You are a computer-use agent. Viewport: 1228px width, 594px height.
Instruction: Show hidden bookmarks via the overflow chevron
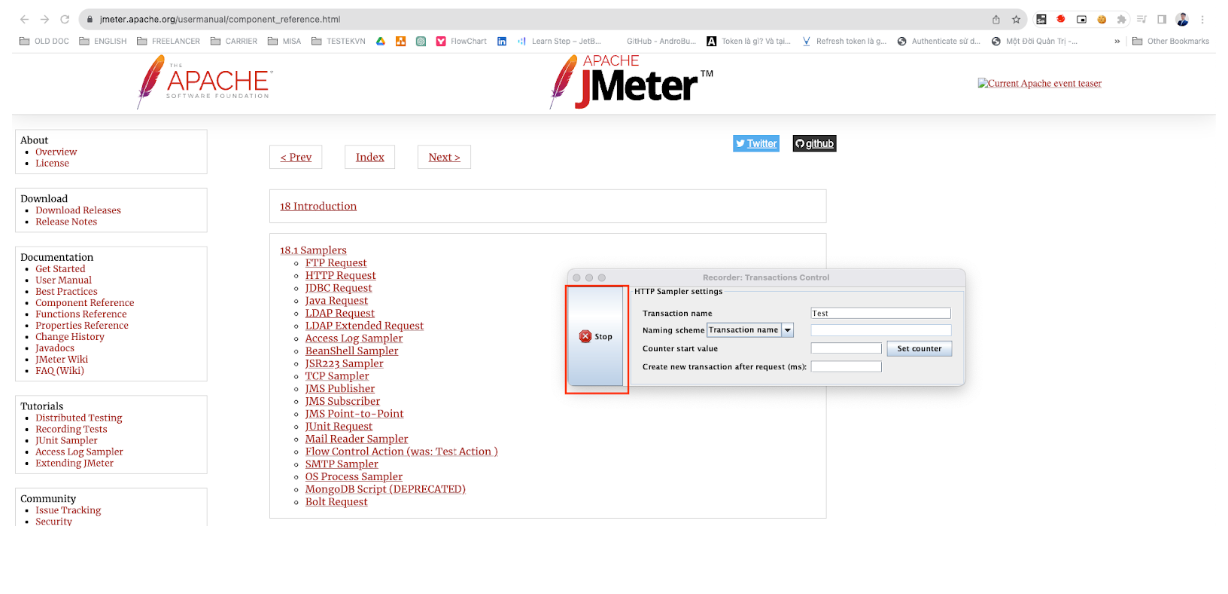[1116, 41]
